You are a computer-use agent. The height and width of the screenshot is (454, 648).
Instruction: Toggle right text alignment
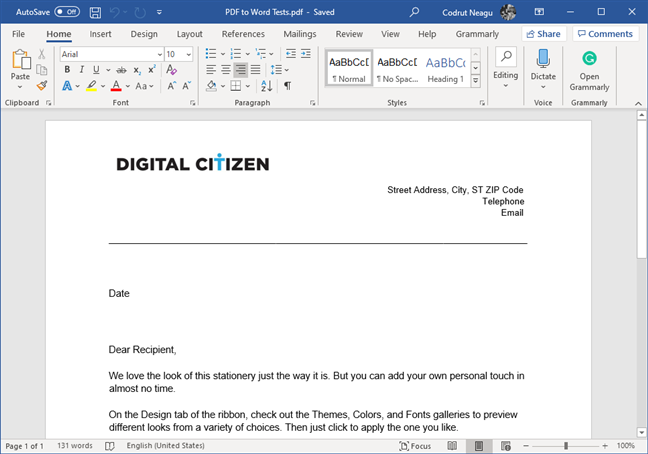click(x=241, y=69)
